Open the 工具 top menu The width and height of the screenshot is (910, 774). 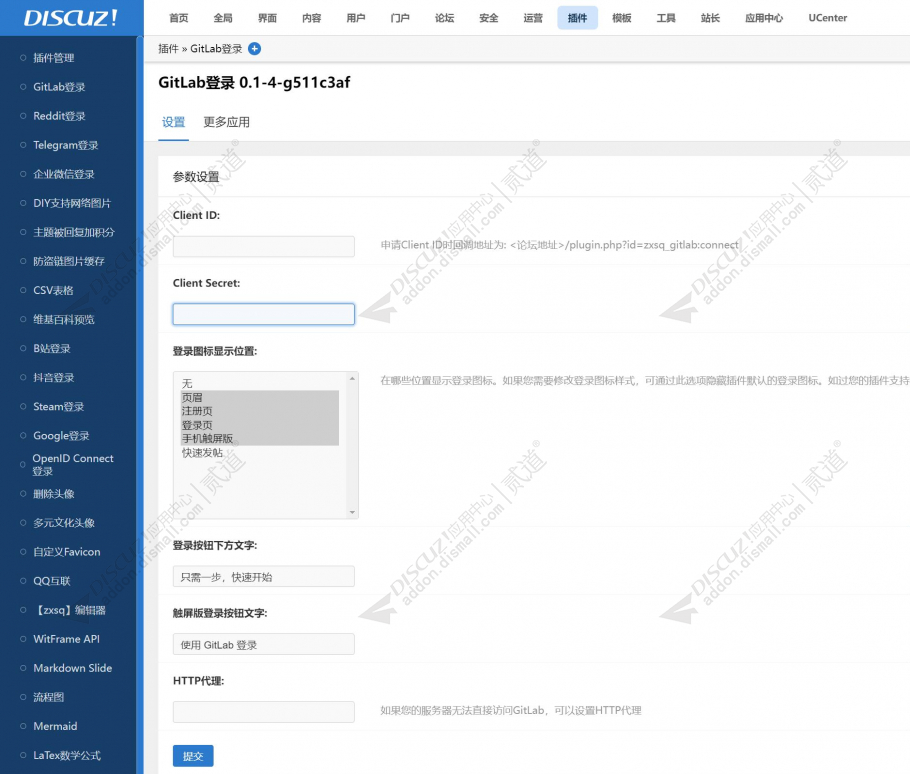666,18
